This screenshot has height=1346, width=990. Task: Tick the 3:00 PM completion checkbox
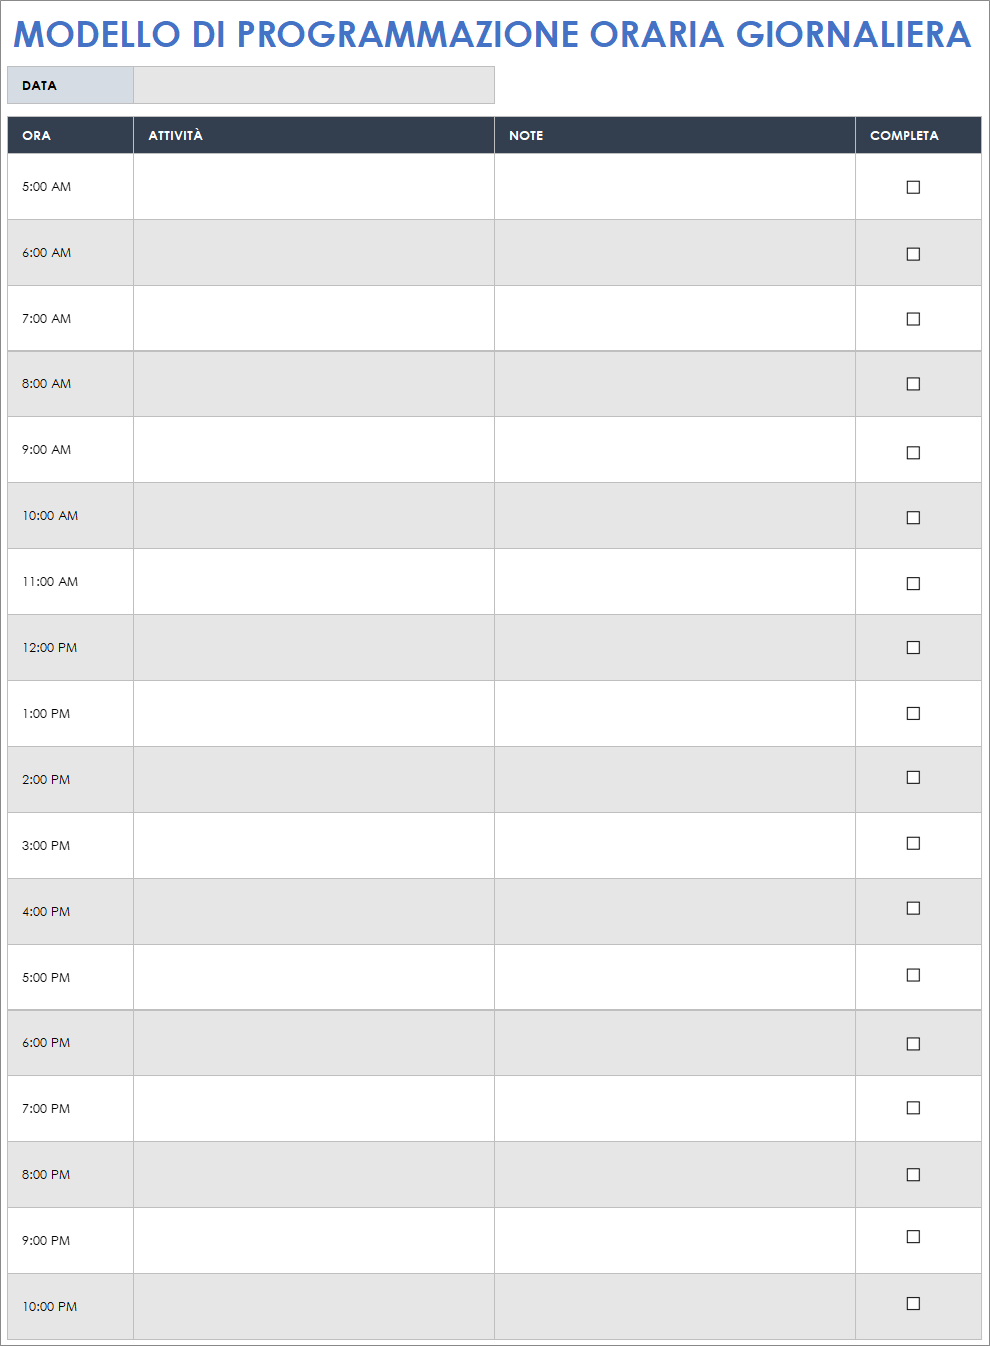pos(913,843)
